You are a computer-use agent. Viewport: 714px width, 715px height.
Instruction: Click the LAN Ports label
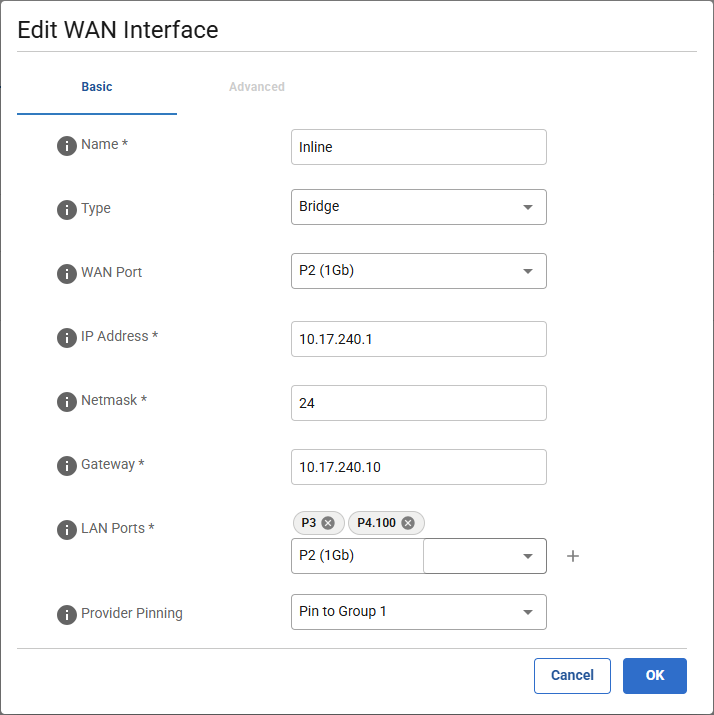[x=118, y=528]
